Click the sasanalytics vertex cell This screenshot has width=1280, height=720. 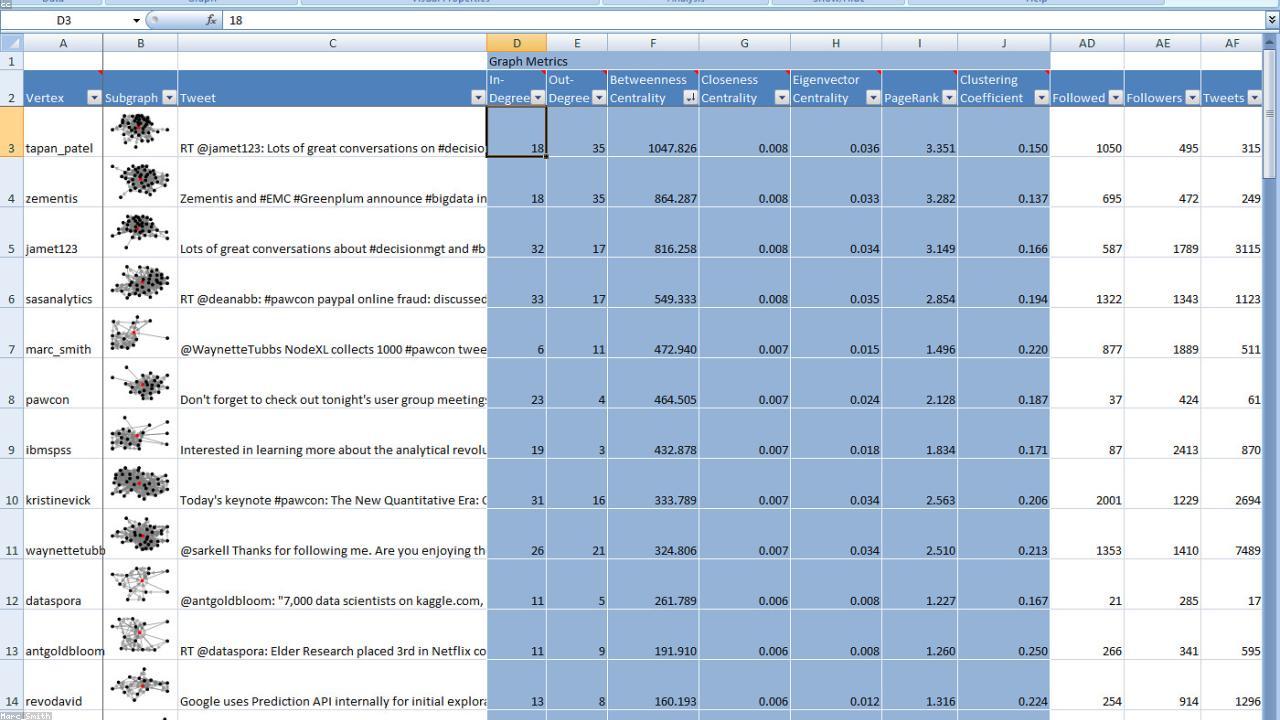(x=63, y=282)
